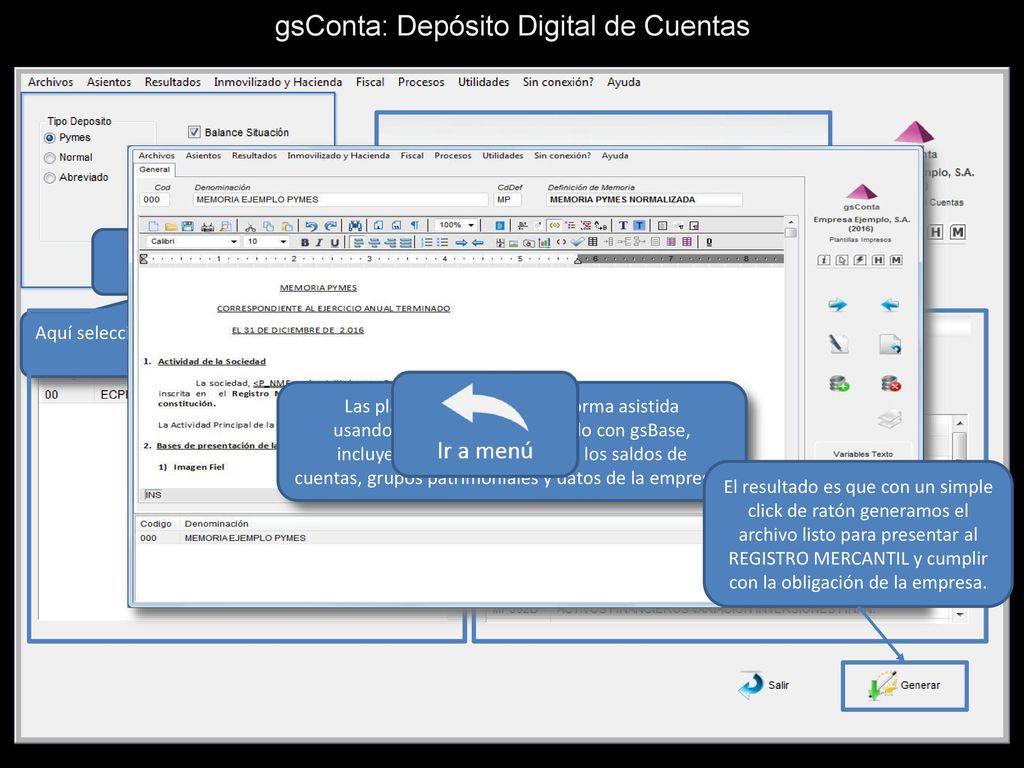Click the editor vertical scrollbar up arrow
This screenshot has width=1024, height=768.
tap(791, 223)
